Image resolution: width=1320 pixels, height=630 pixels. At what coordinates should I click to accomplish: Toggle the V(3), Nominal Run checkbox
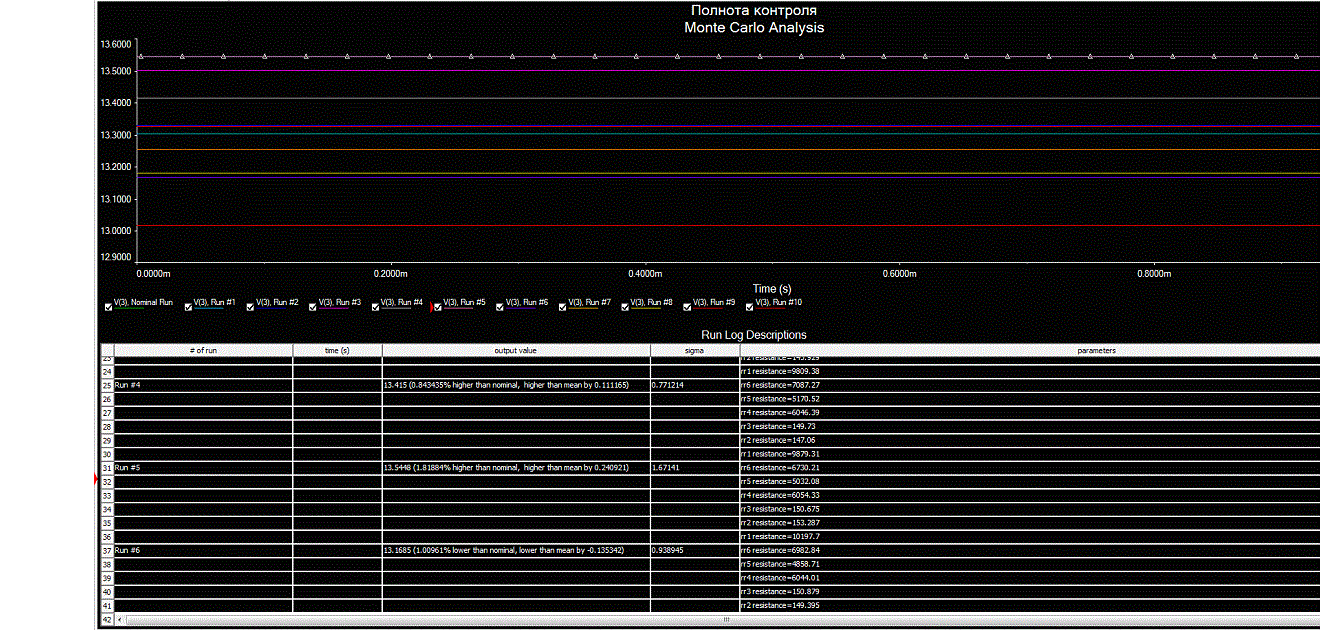tap(108, 307)
